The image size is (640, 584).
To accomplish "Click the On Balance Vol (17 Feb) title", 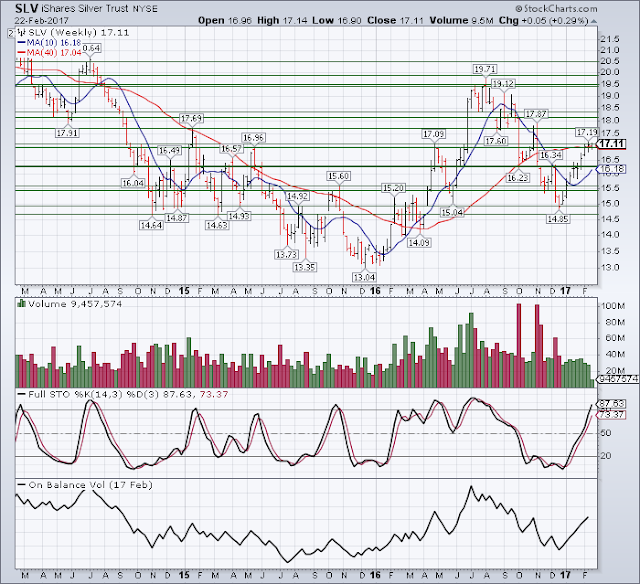I will point(90,485).
